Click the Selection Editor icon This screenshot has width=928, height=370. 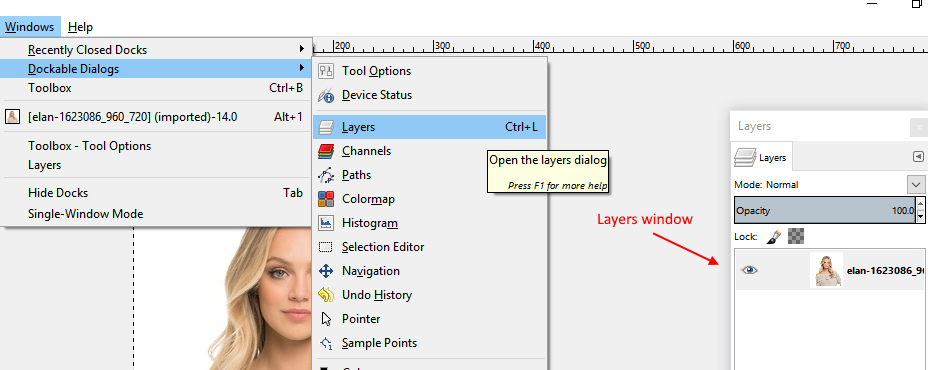(326, 247)
